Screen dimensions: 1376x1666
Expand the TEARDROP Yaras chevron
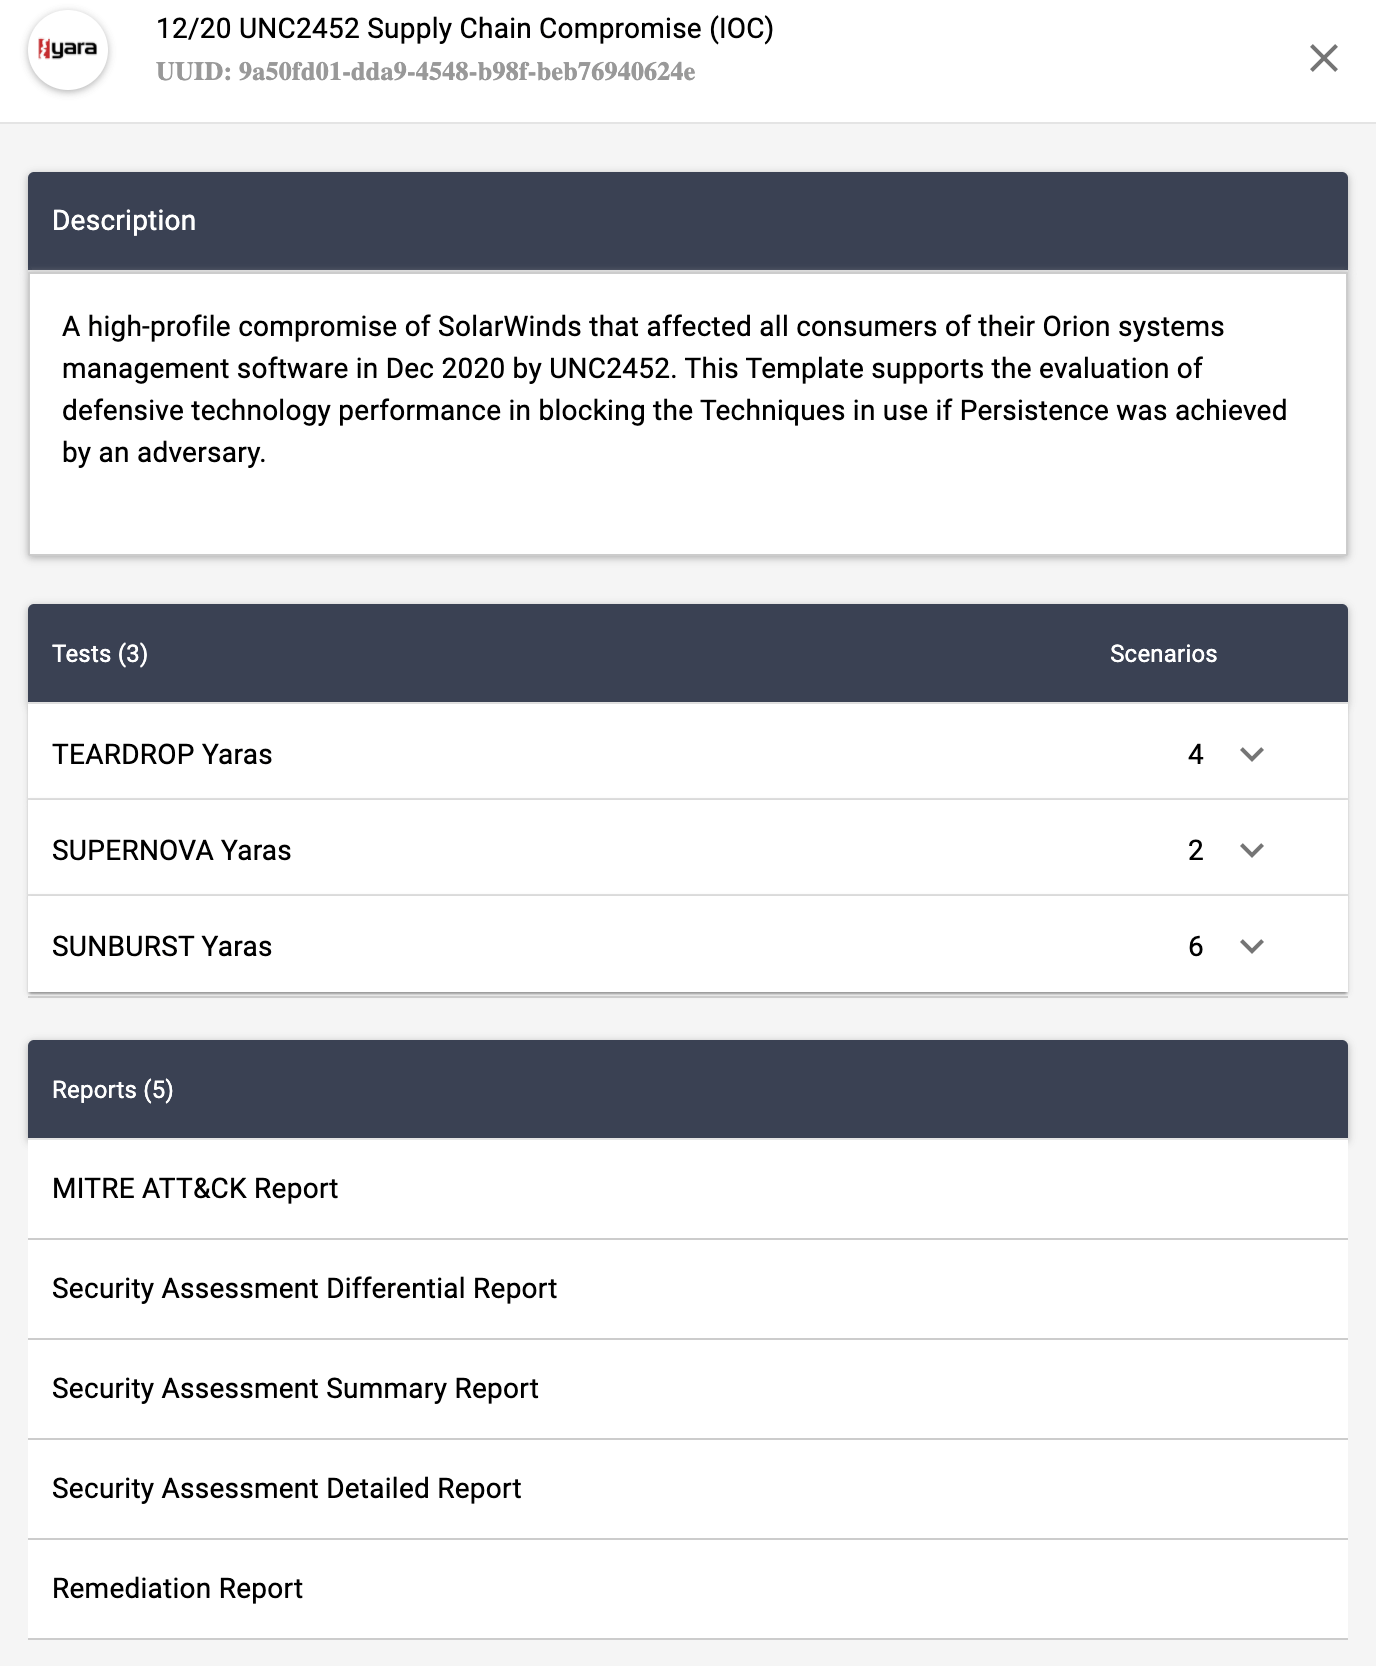[x=1251, y=754]
